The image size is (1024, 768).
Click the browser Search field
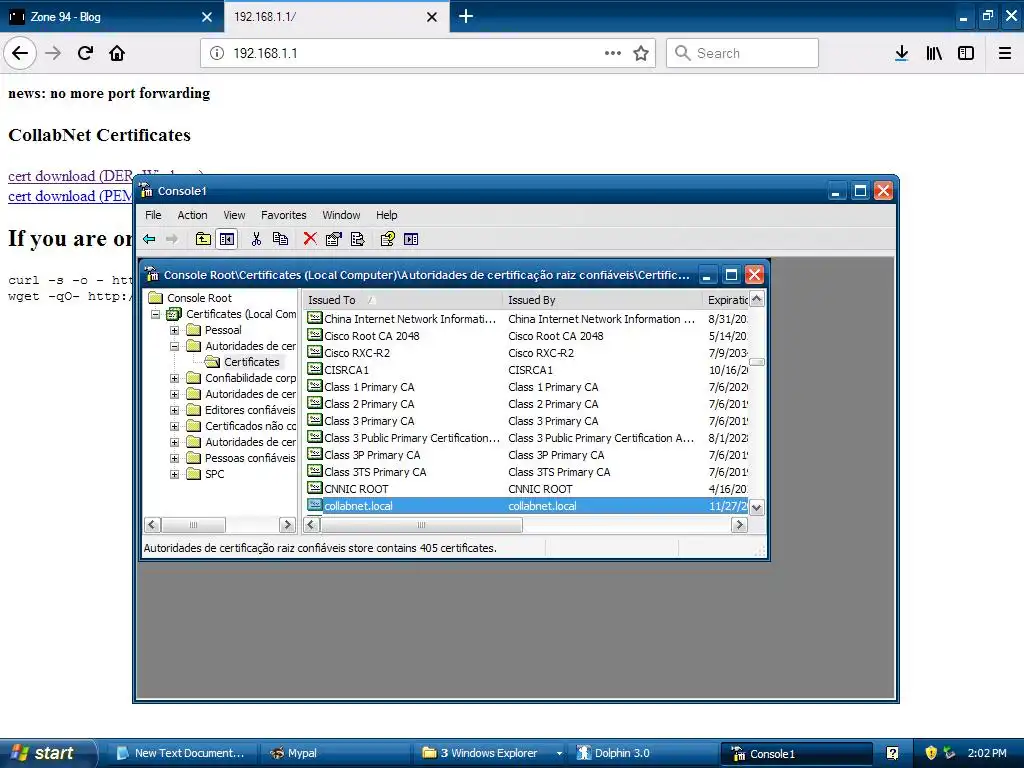tap(742, 53)
